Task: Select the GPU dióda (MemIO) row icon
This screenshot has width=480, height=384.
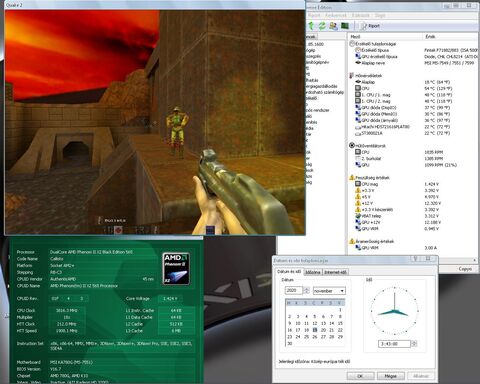Action: pos(358,114)
